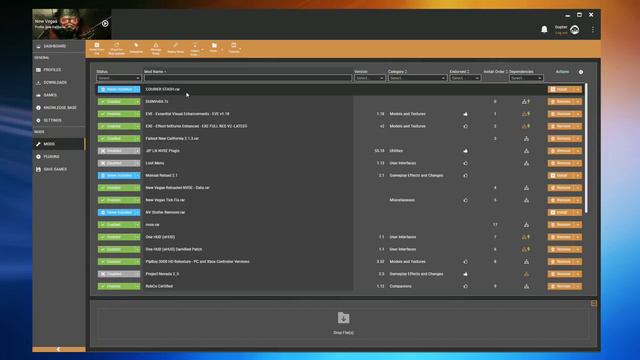
Task: Open Settings in sidebar
Action: (53, 120)
